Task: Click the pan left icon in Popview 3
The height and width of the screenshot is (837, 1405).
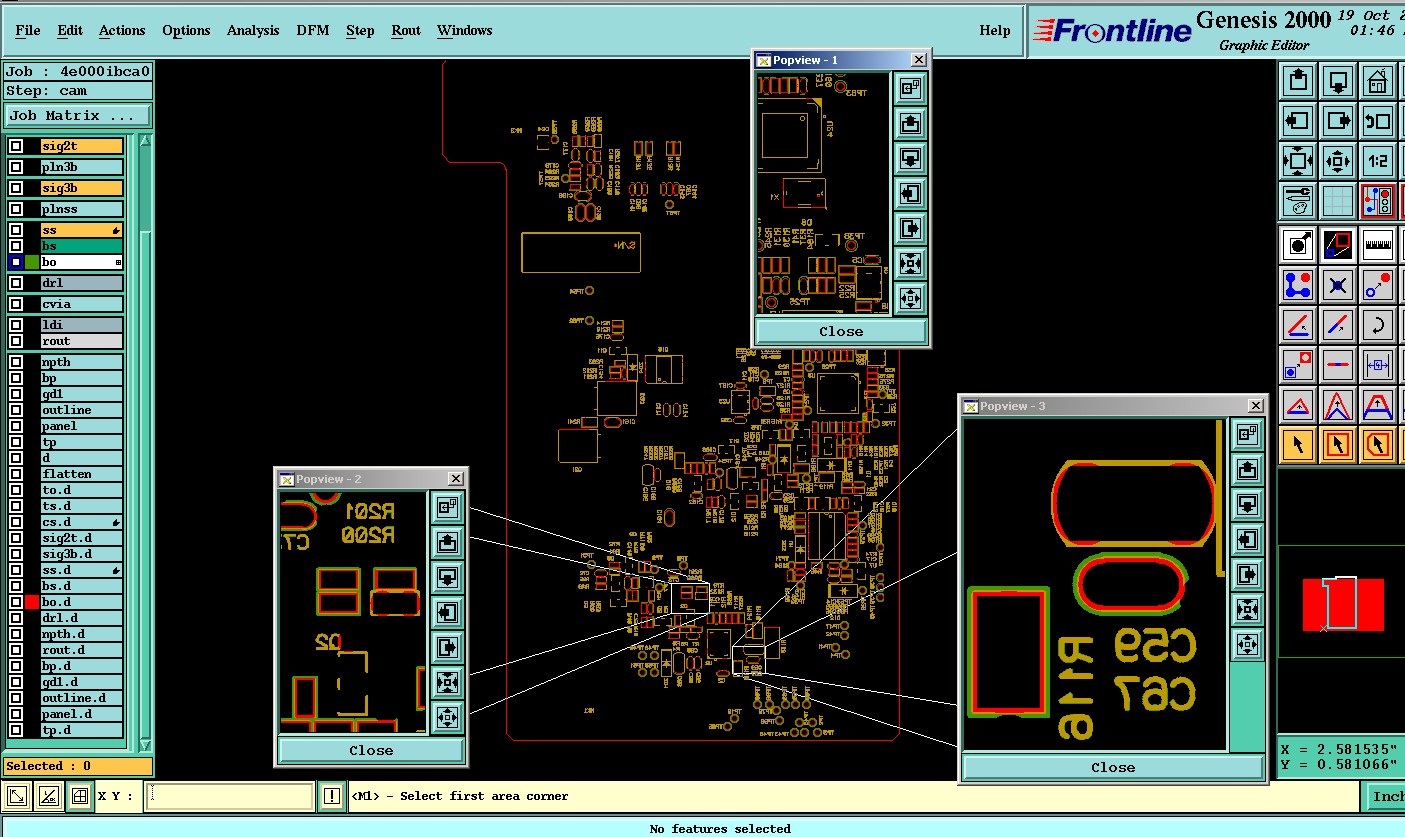Action: point(1246,539)
